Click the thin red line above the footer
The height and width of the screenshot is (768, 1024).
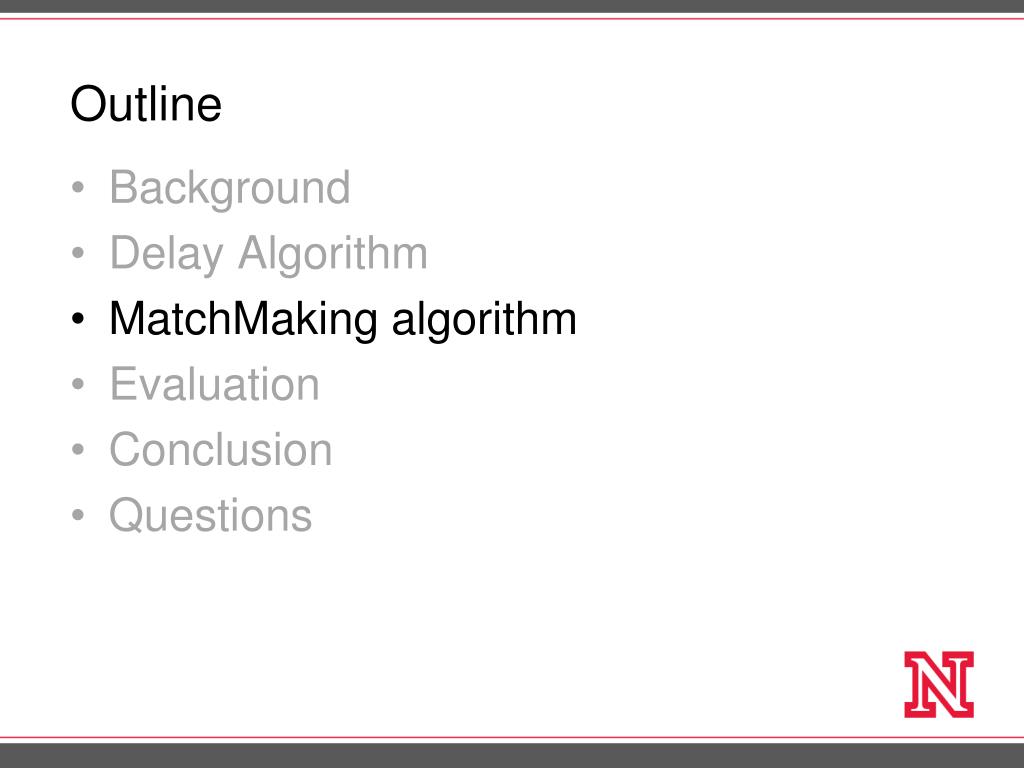click(512, 738)
